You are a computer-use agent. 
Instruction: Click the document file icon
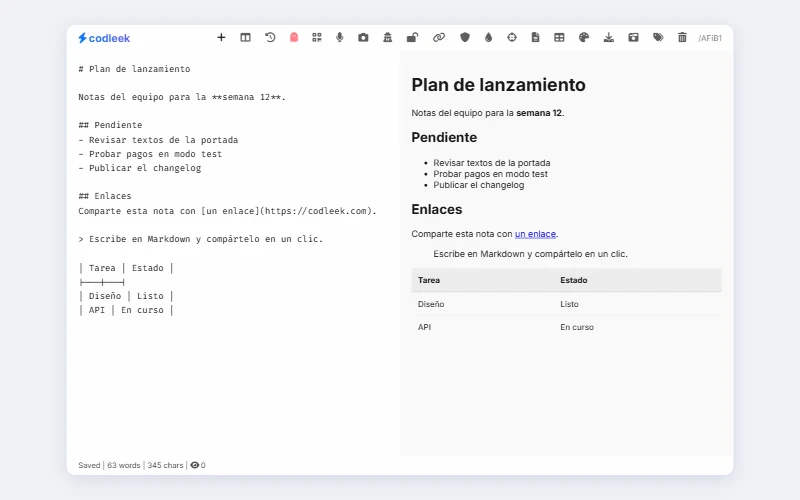pyautogui.click(x=535, y=37)
